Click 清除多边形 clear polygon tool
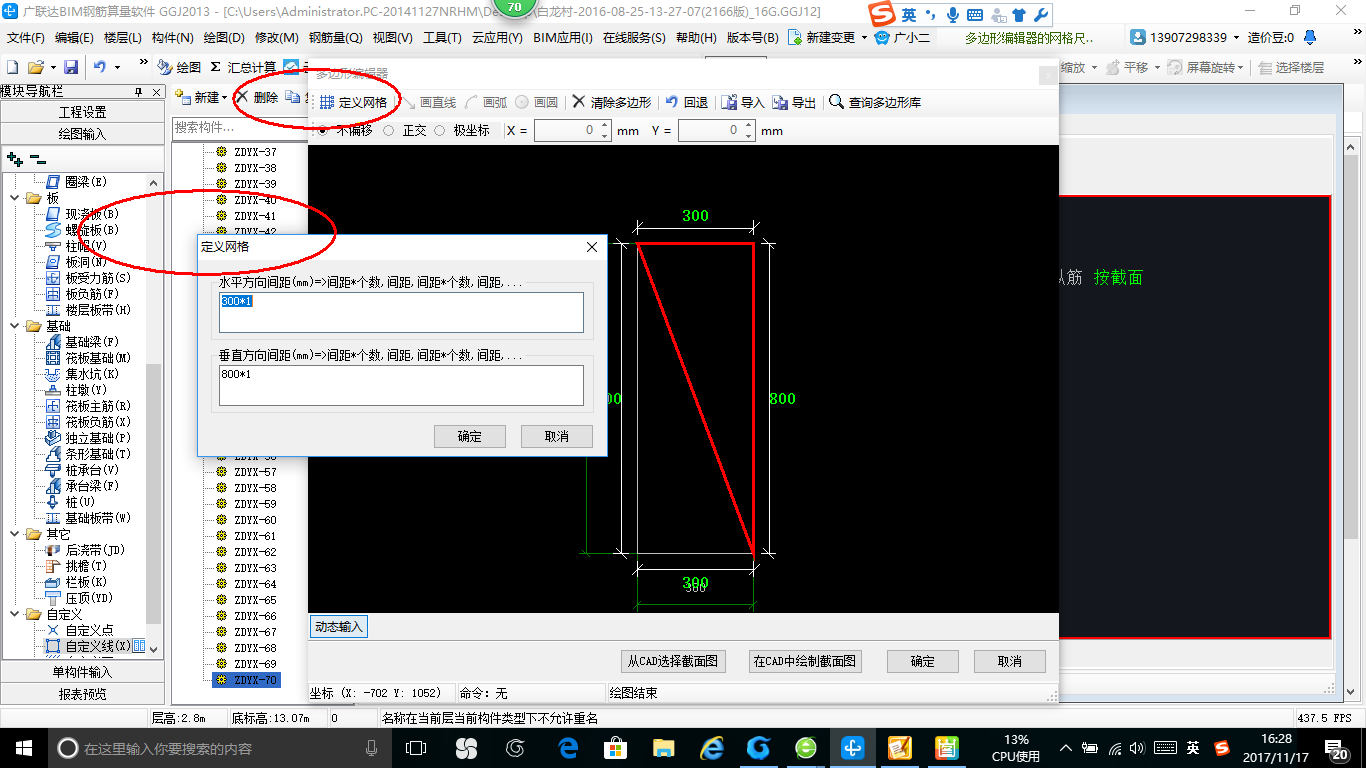This screenshot has width=1366, height=768. 611,102
